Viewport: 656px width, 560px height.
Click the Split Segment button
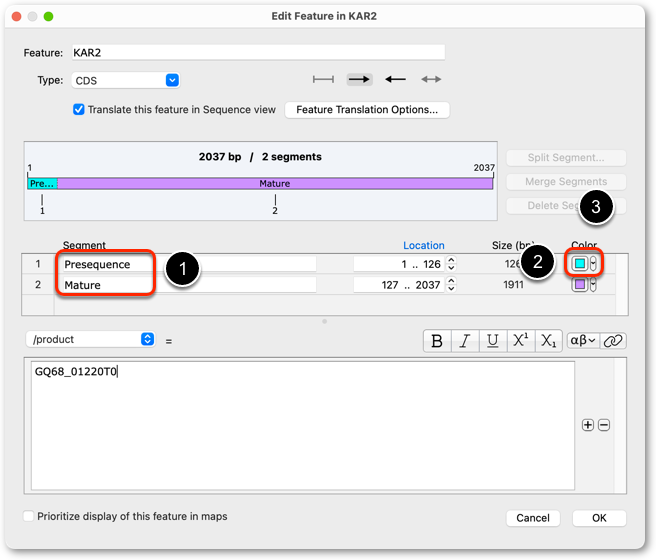pyautogui.click(x=566, y=158)
